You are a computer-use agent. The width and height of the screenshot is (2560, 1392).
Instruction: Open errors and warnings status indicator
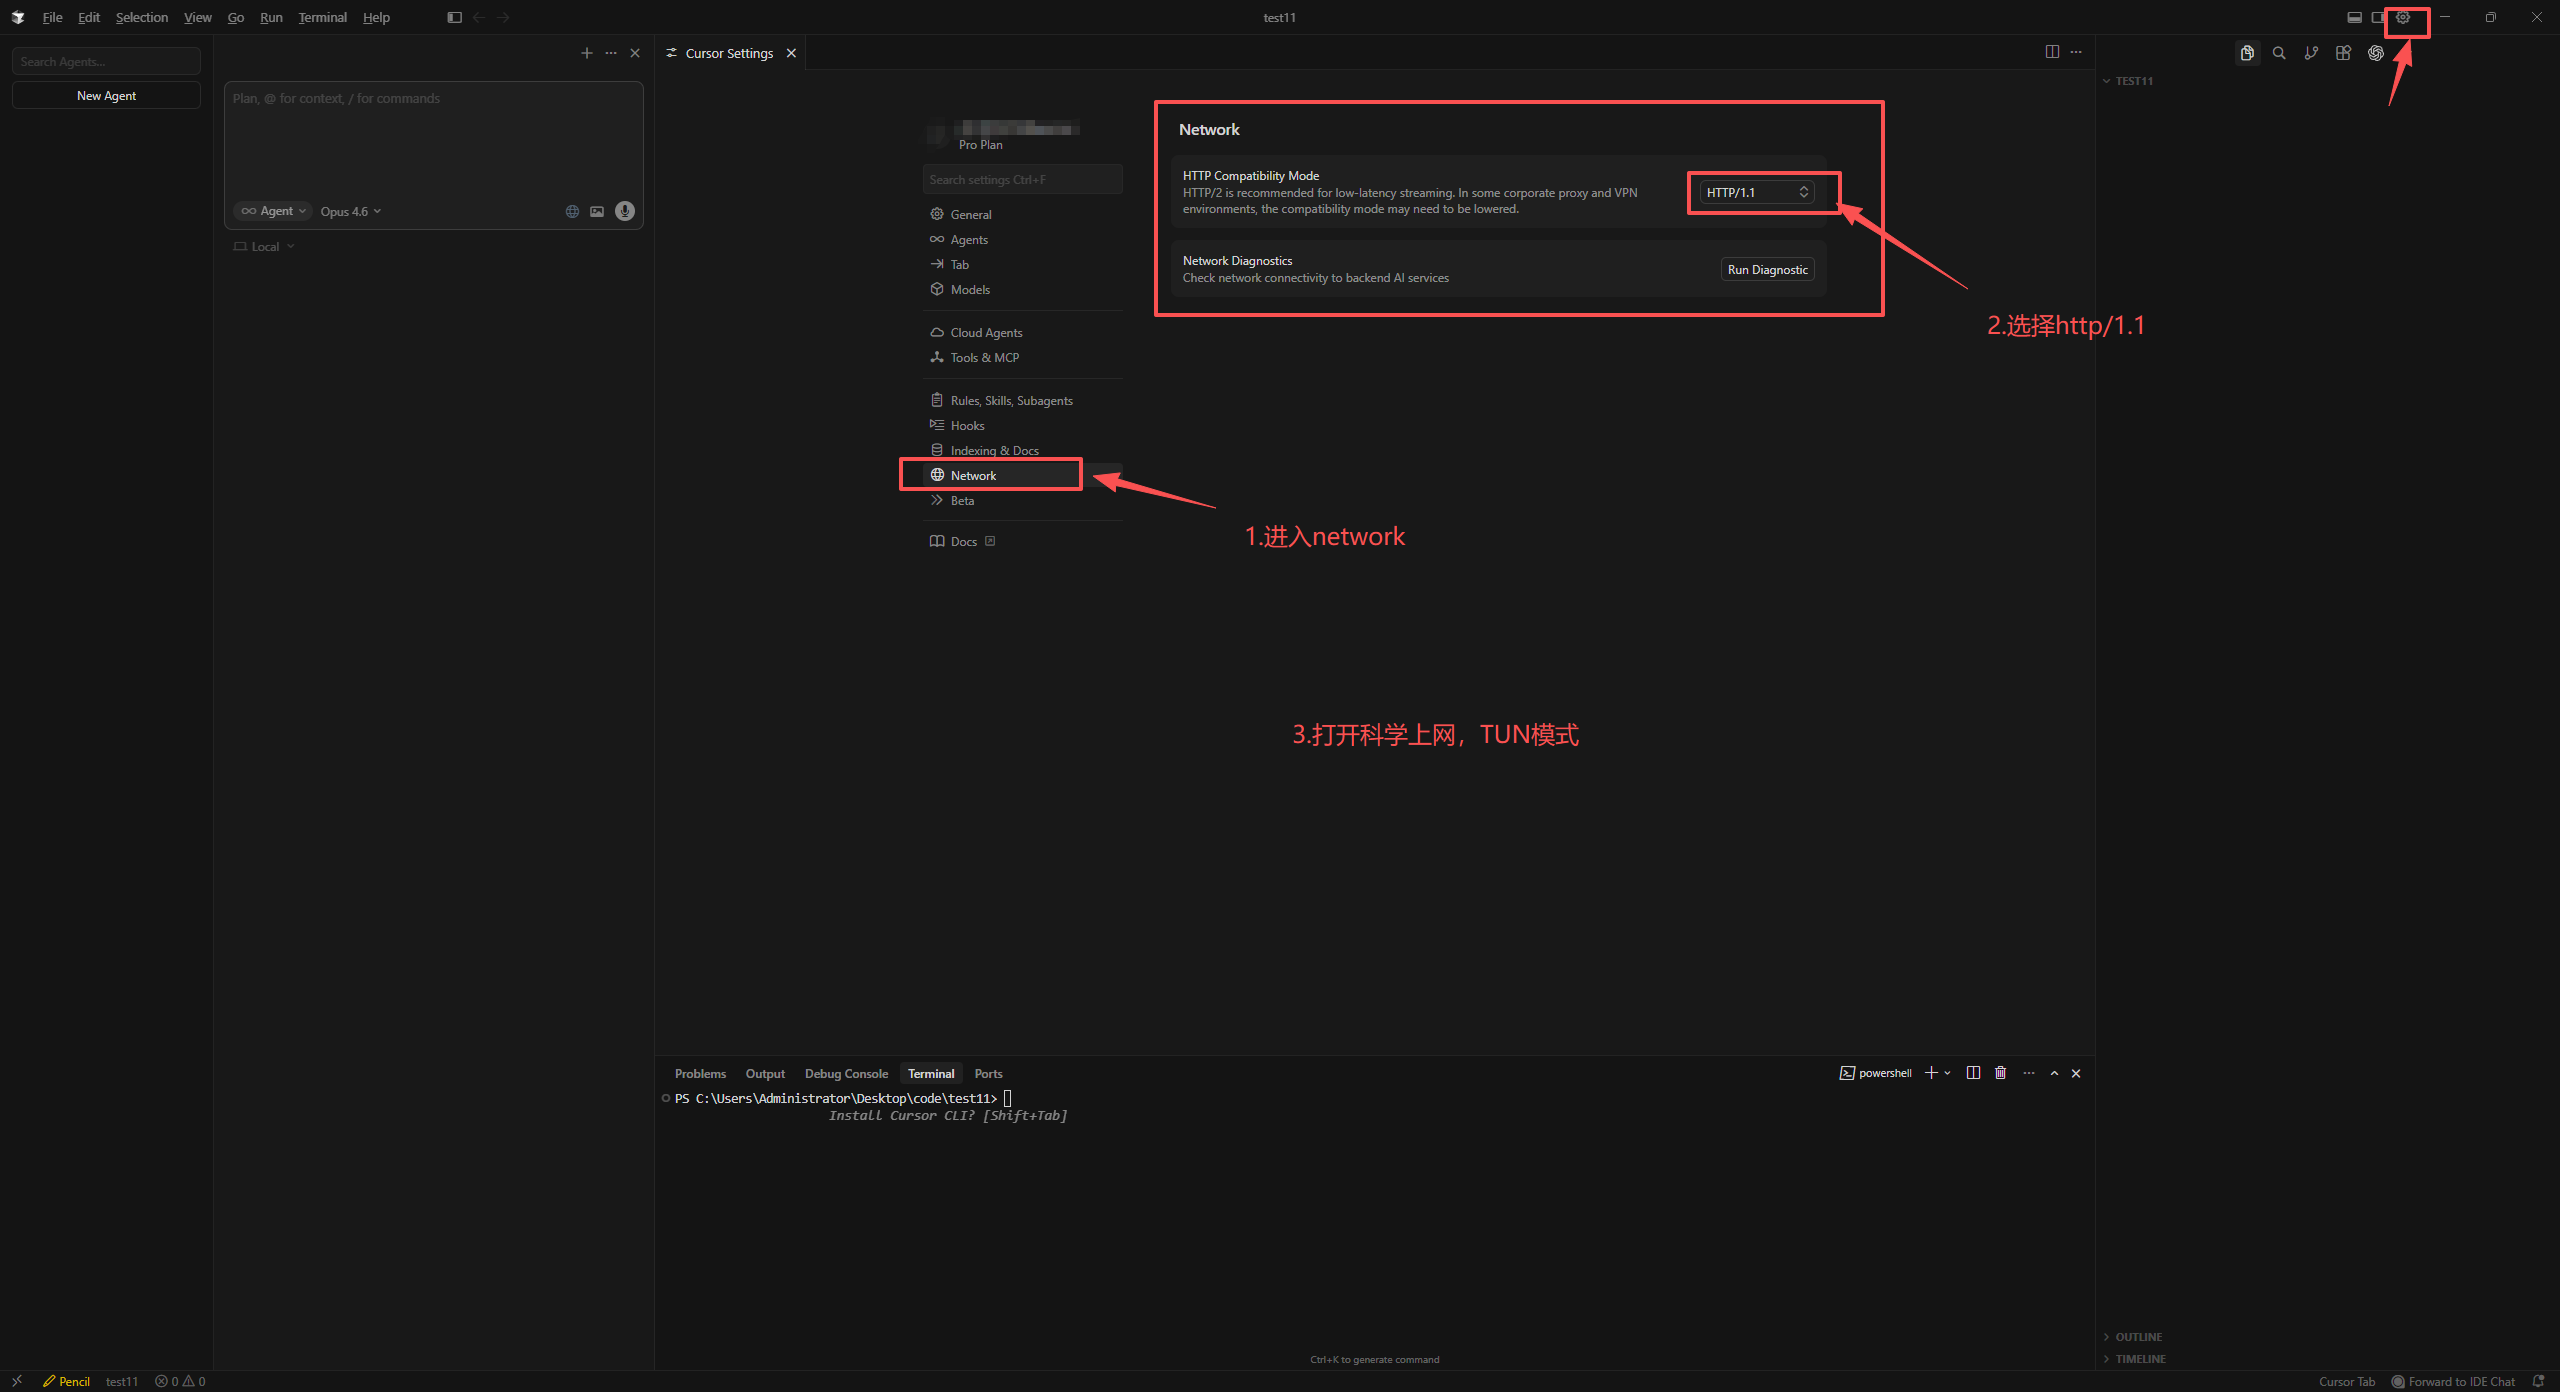tap(180, 1381)
